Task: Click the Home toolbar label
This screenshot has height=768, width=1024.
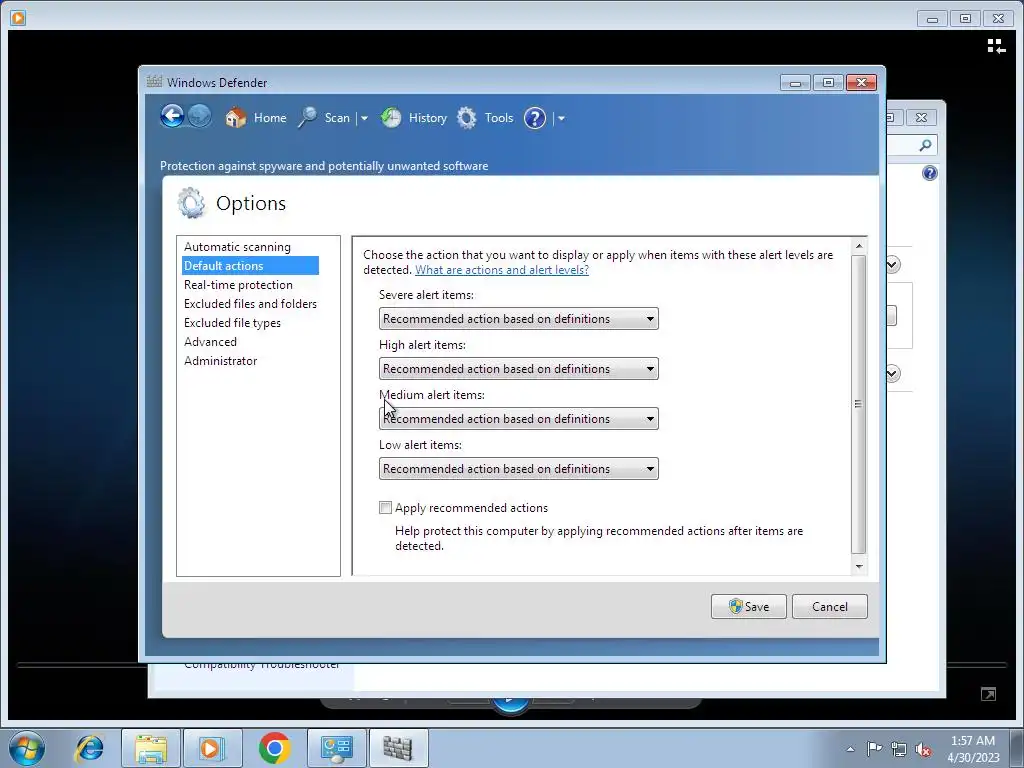Action: (270, 118)
